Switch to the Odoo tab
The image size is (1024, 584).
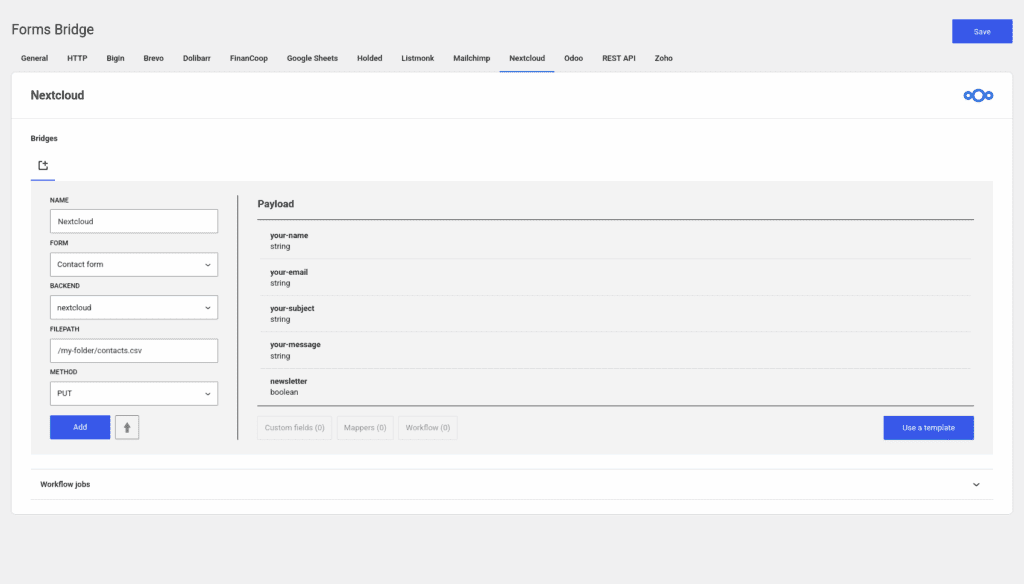click(573, 58)
